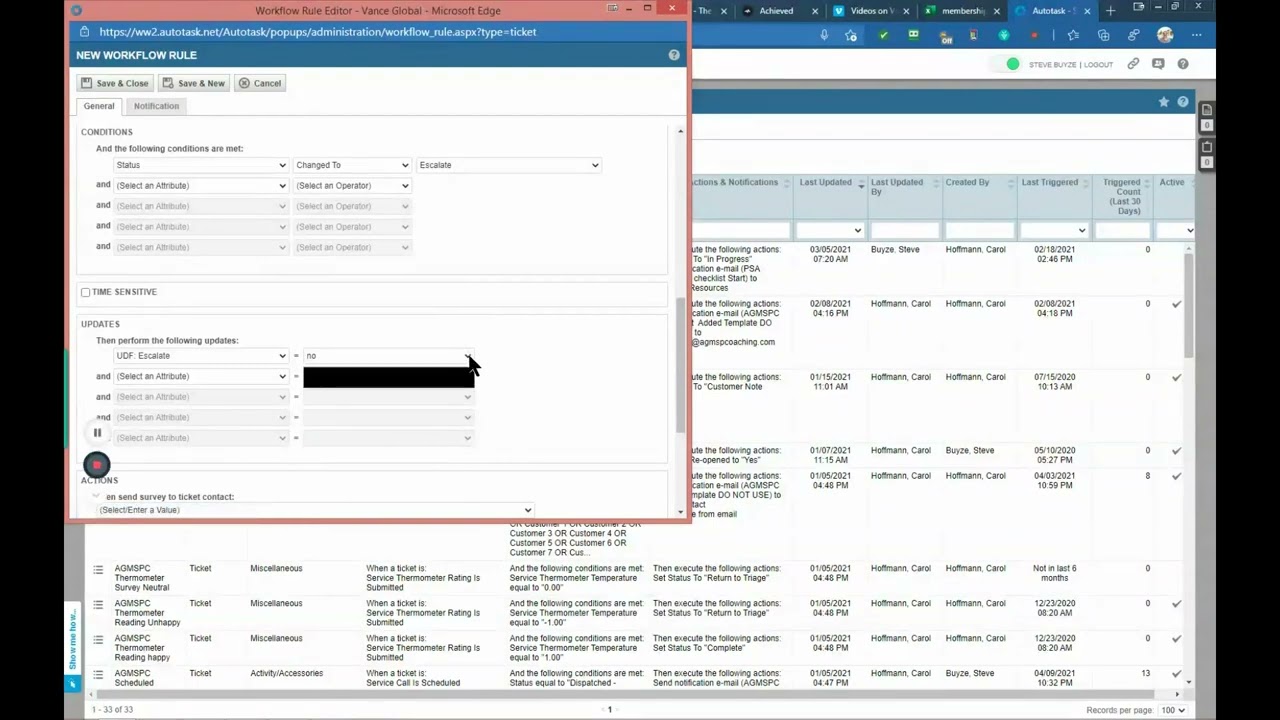Screen dimensions: 1280x720
Task: Click the clipboard icon on right sidebar
Action: pos(1207,146)
